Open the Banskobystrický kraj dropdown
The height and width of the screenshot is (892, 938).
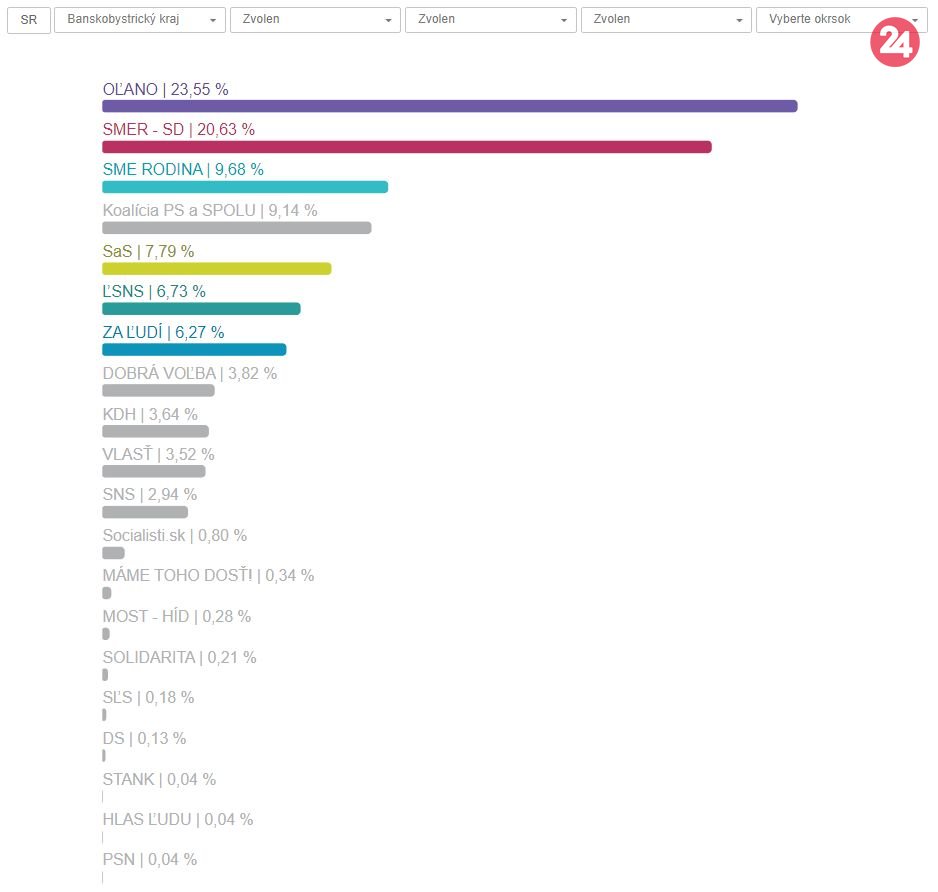pyautogui.click(x=140, y=20)
